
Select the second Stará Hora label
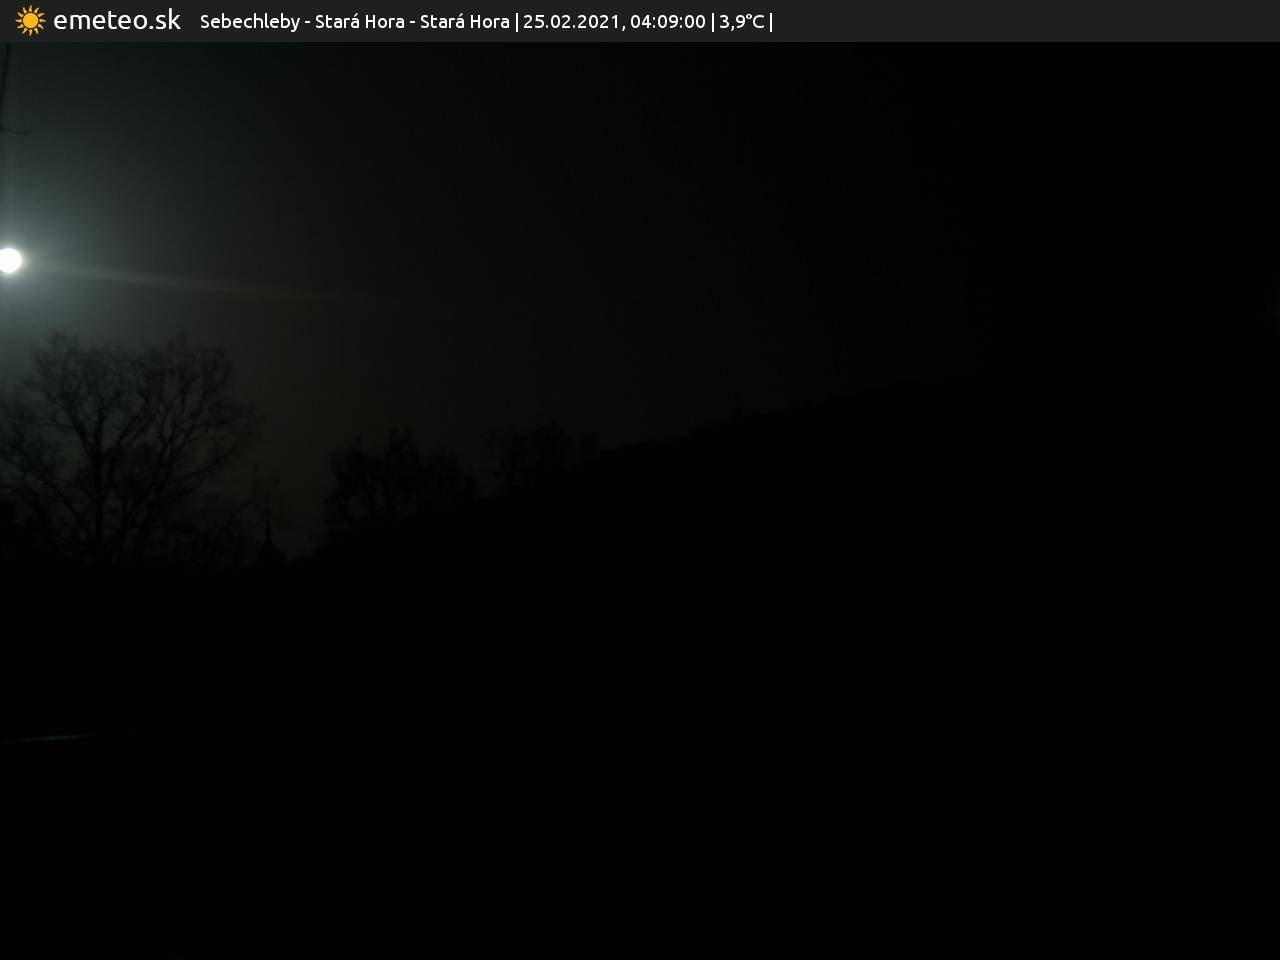[464, 22]
